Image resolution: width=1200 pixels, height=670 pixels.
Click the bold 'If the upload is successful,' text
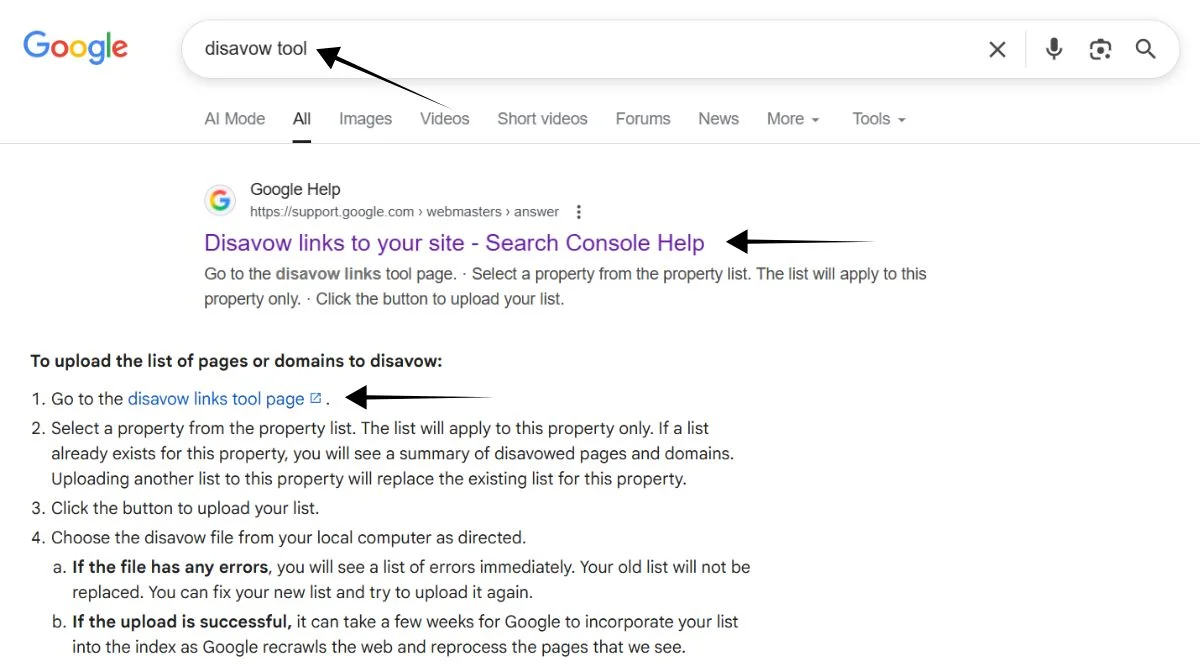(x=182, y=622)
